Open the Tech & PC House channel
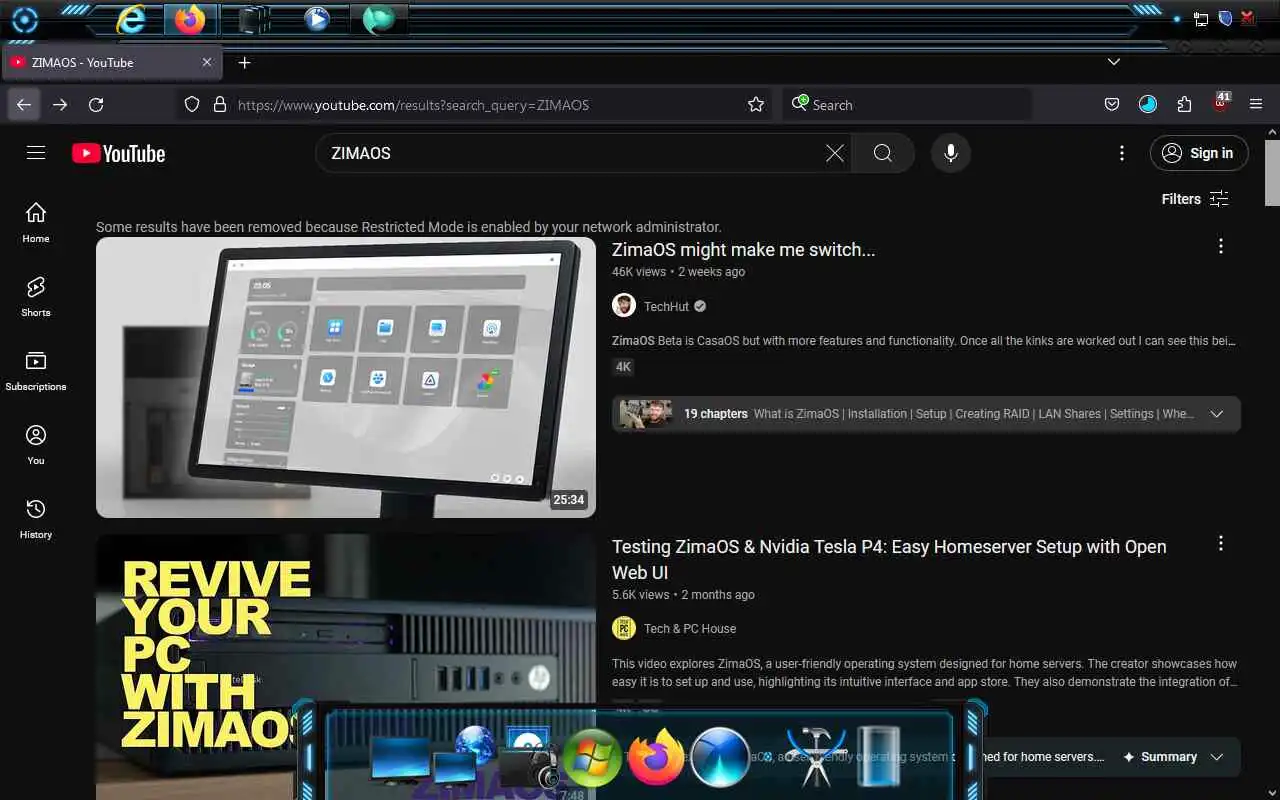The width and height of the screenshot is (1280, 800). pos(690,628)
